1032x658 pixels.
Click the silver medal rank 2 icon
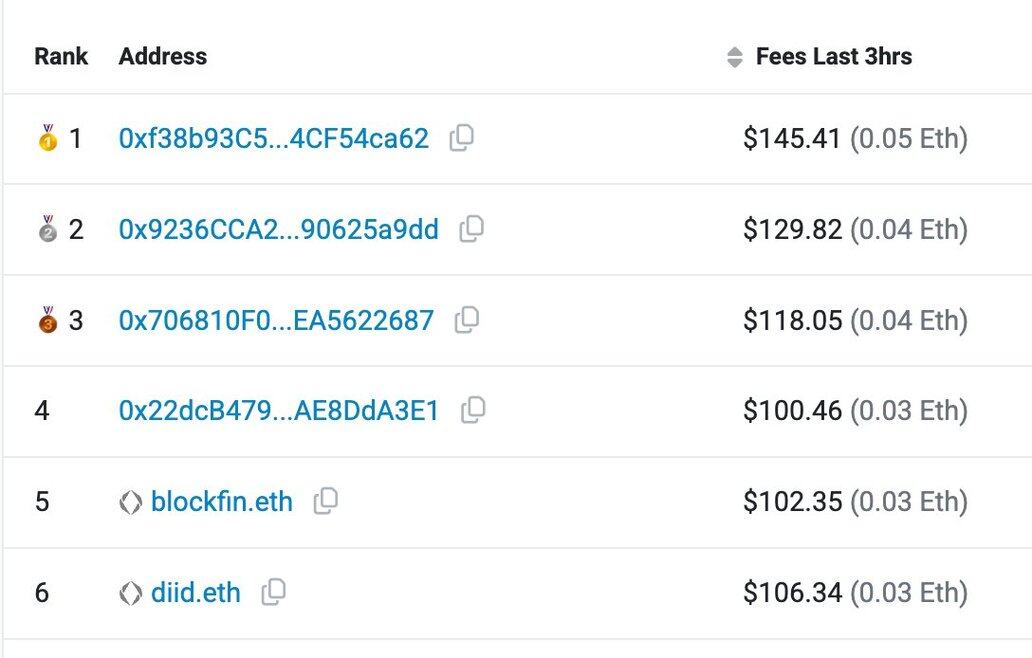[x=47, y=230]
